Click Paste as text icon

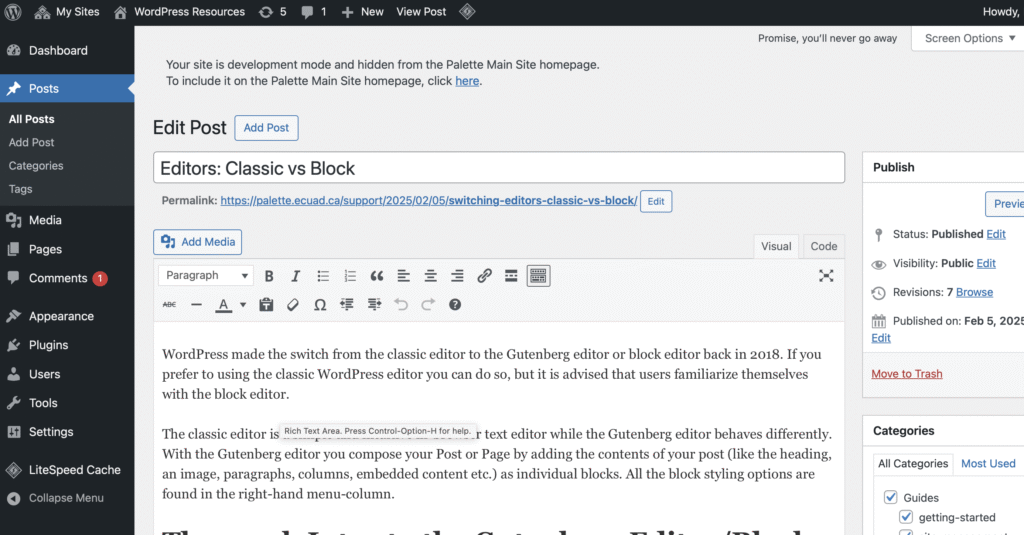(x=266, y=304)
